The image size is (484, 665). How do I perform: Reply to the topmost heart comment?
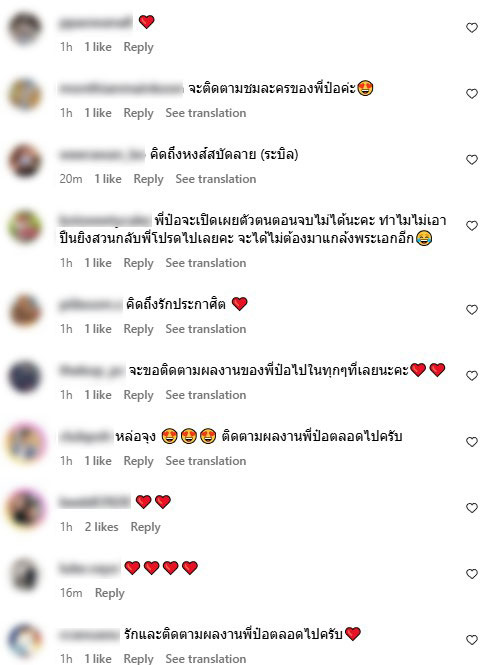point(138,47)
